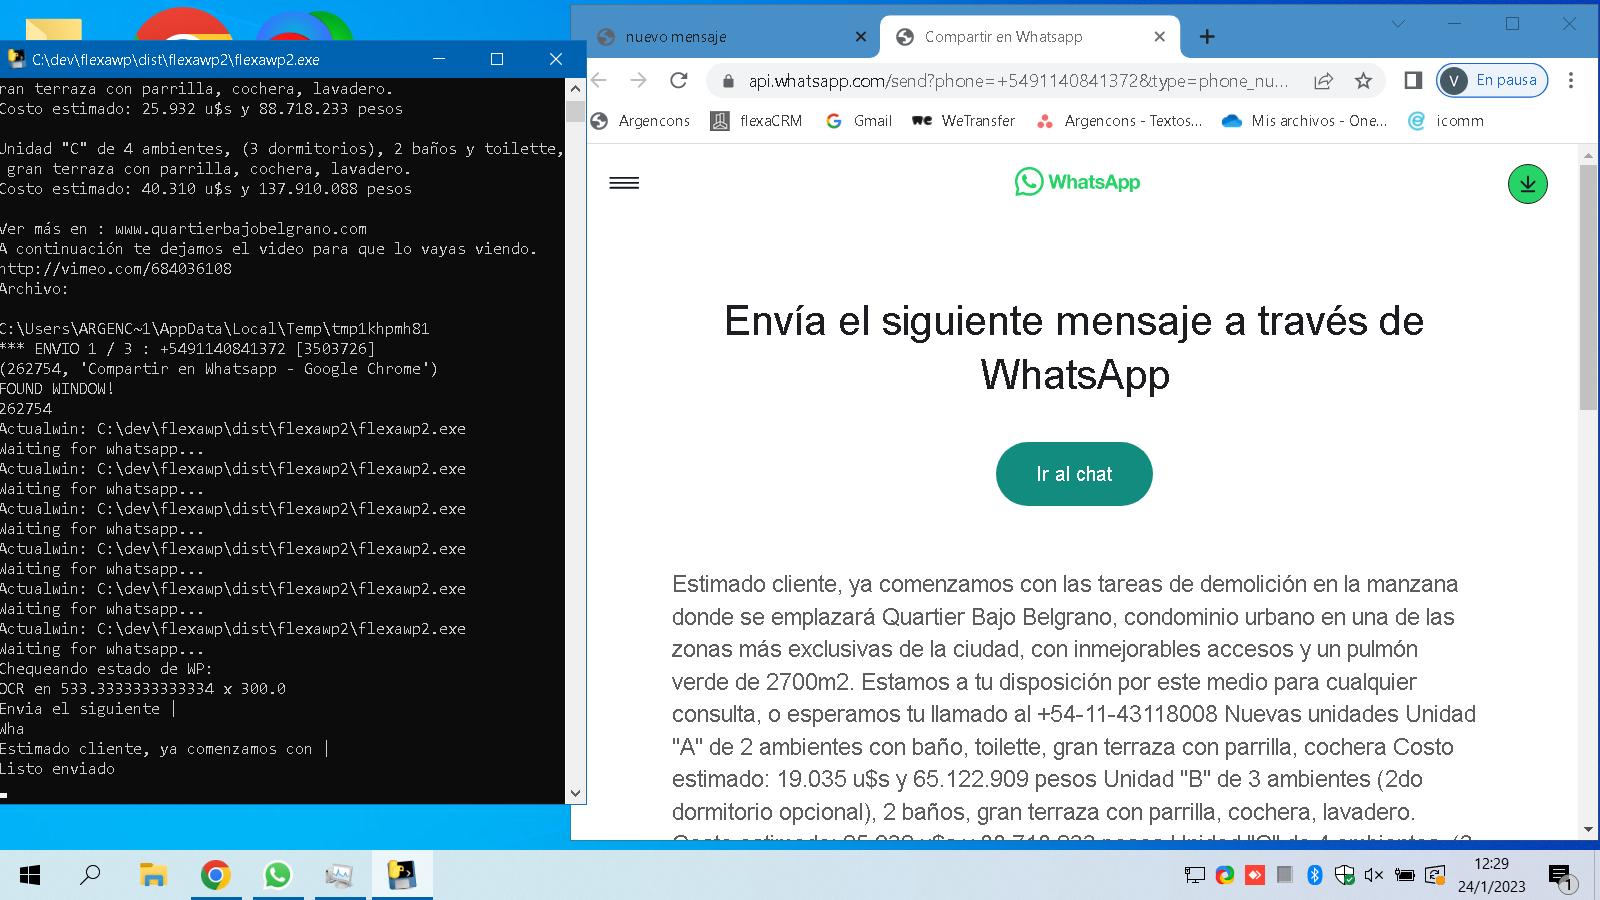
Task: Click Chrome page scrollbar thumb
Action: click(1588, 287)
